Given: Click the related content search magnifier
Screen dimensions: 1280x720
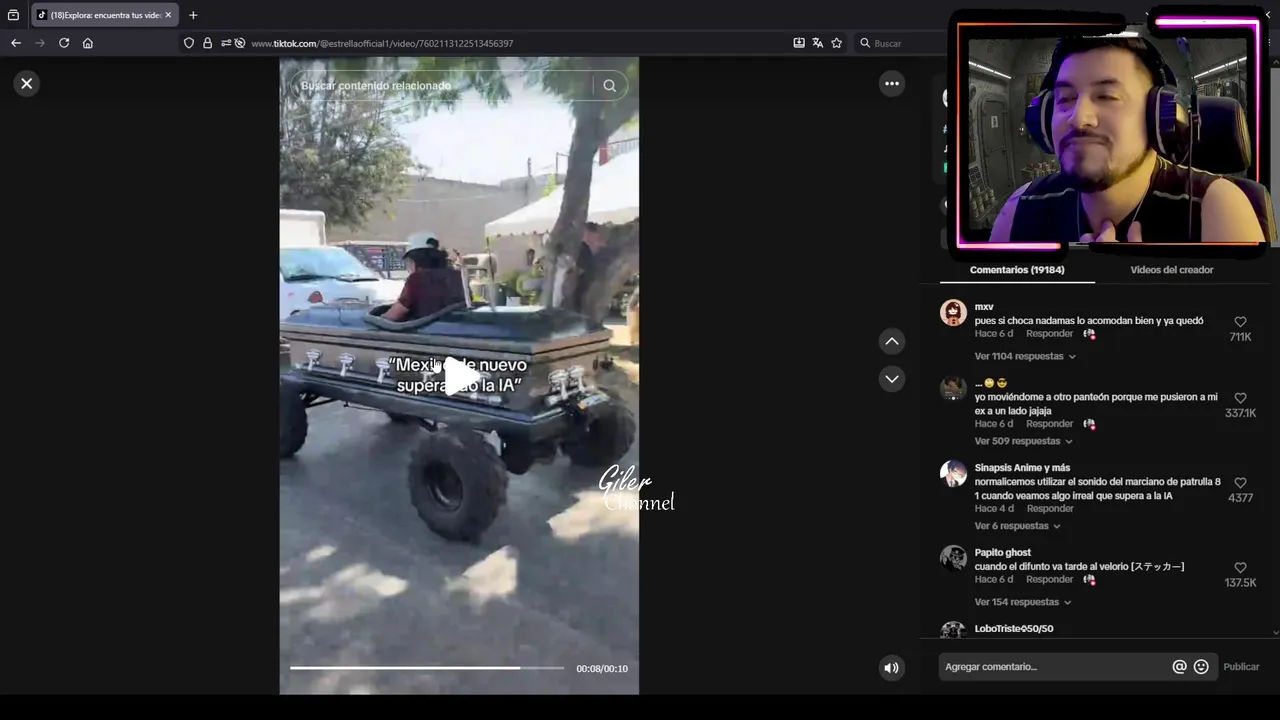Looking at the screenshot, I should click(x=609, y=85).
